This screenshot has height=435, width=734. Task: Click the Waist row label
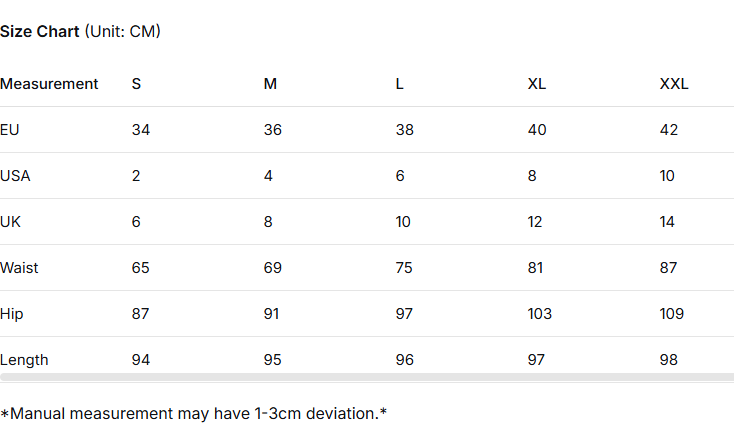(19, 268)
